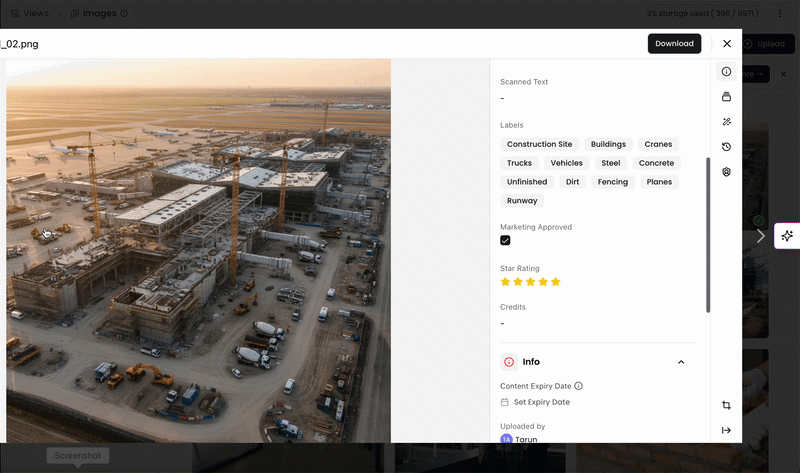
Task: Click the details panel scrollbar
Action: [708, 235]
